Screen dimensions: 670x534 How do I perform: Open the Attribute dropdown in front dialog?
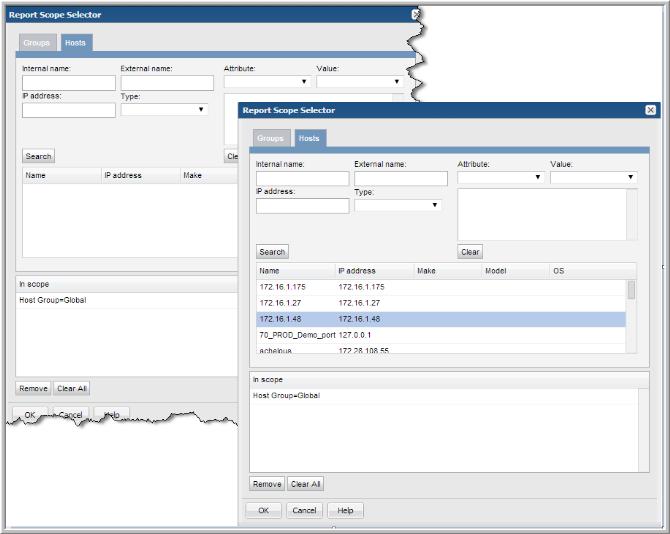[x=500, y=177]
